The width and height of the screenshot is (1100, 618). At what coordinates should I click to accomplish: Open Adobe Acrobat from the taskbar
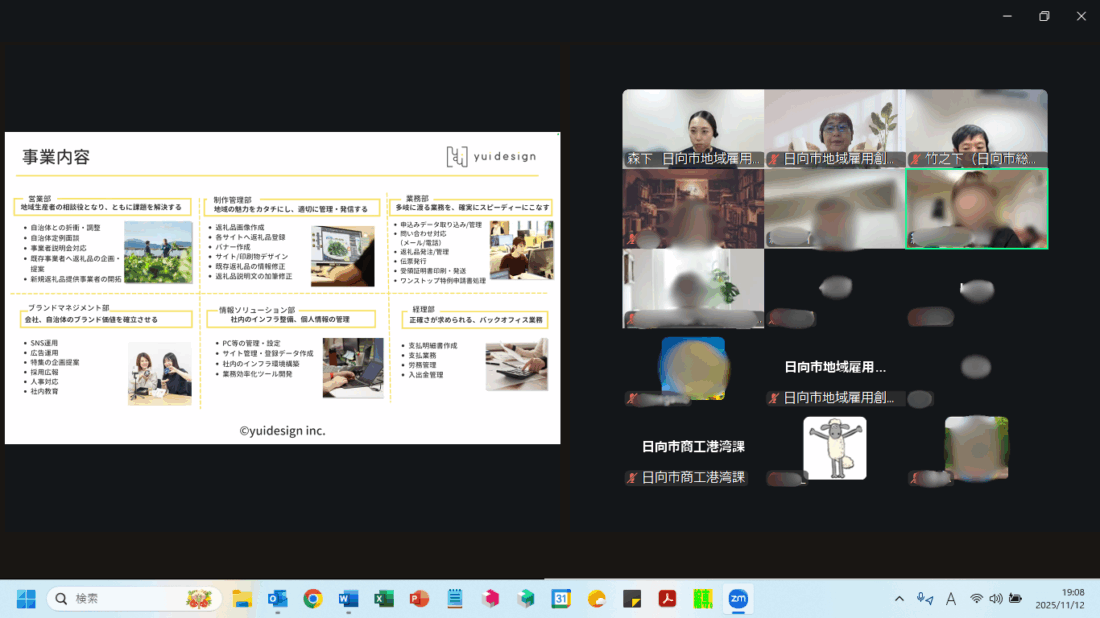[x=667, y=599]
